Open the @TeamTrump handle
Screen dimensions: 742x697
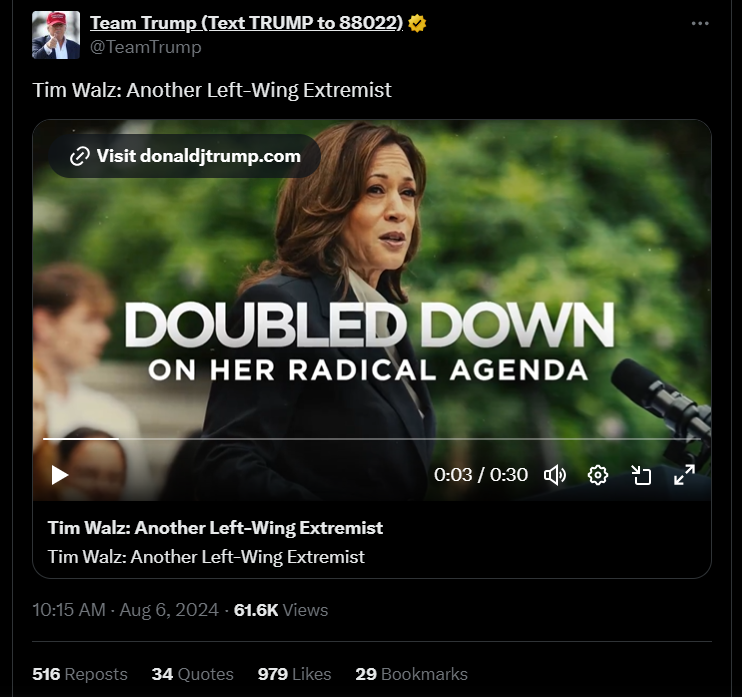coord(146,47)
